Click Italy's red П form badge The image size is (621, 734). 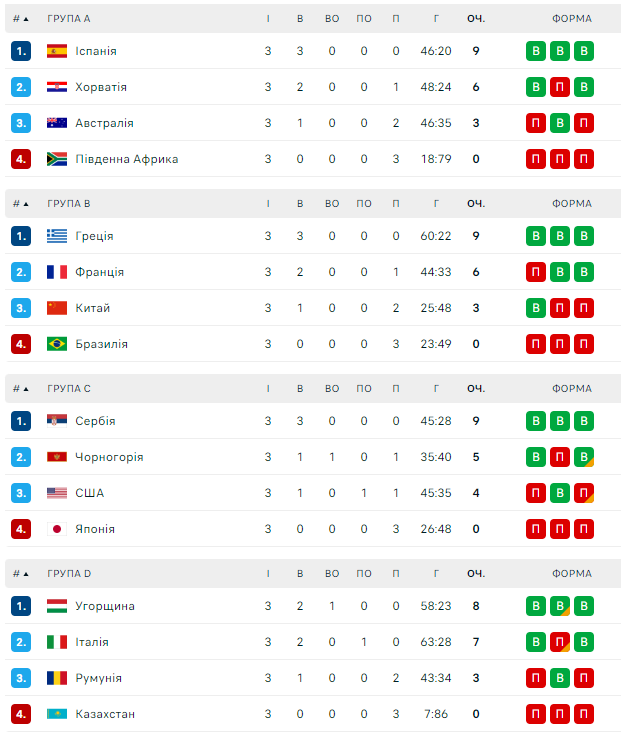coord(560,642)
